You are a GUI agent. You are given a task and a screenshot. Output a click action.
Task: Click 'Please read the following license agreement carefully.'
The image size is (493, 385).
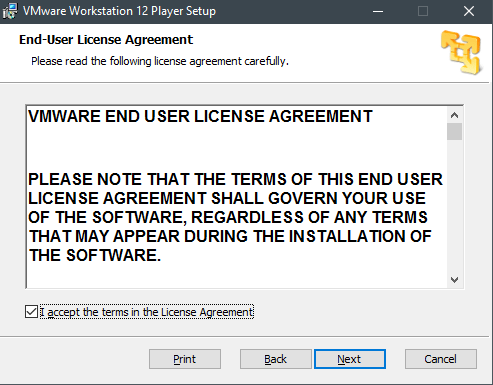point(160,61)
